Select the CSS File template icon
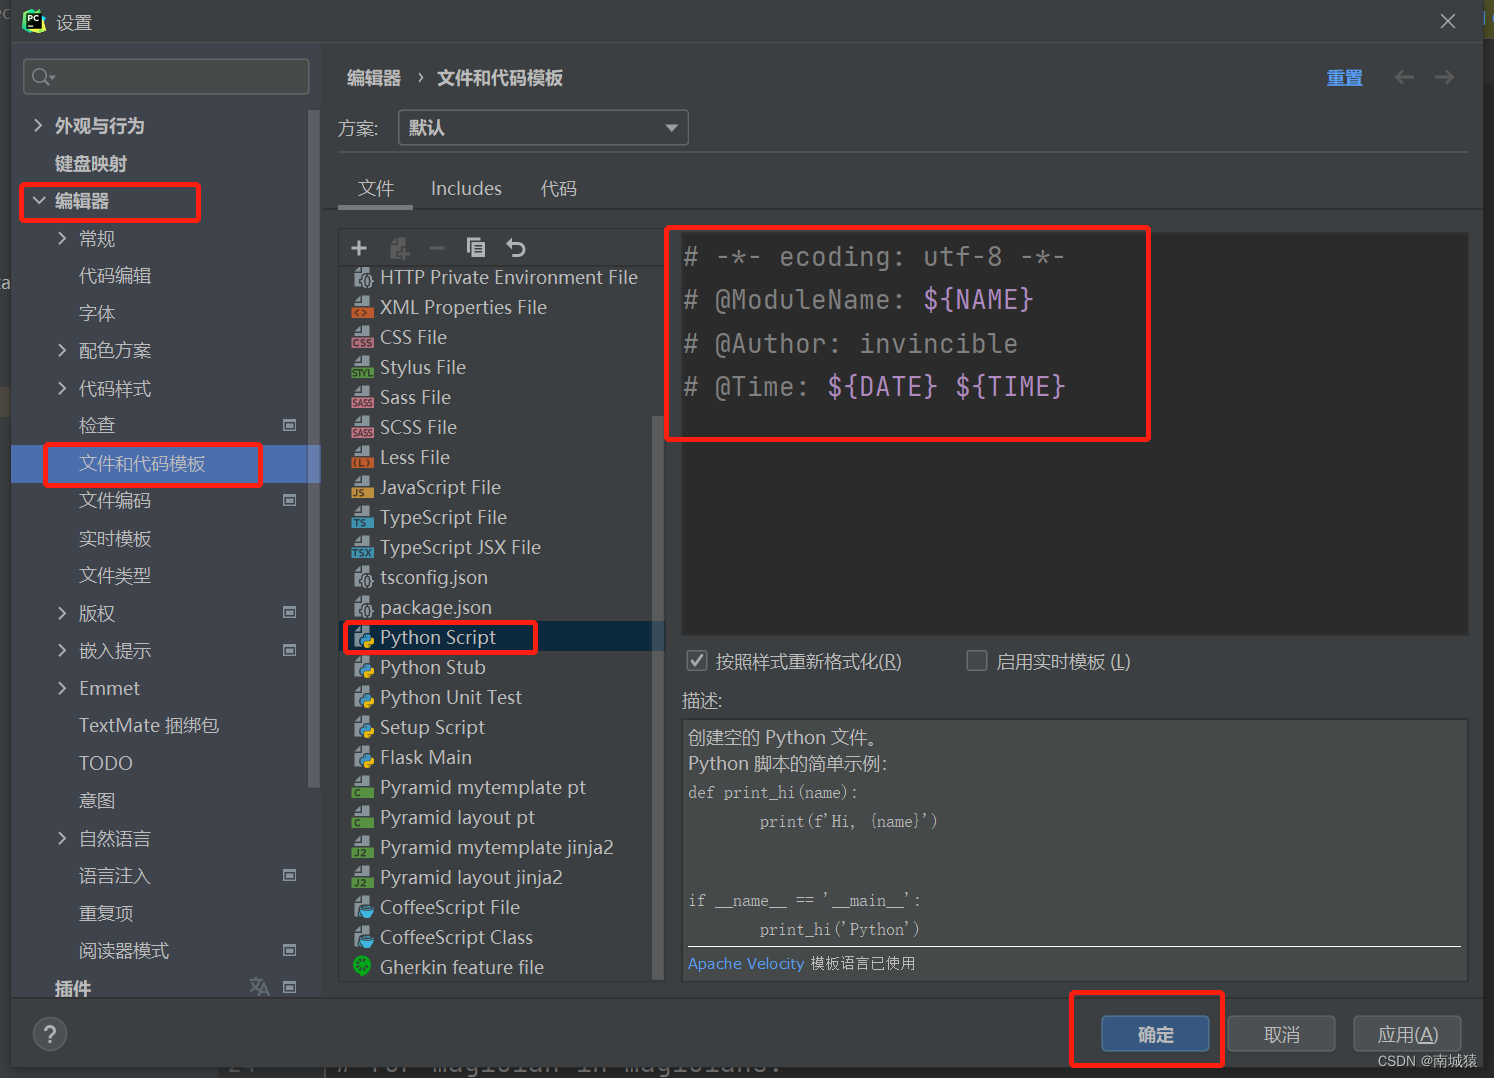Image resolution: width=1494 pixels, height=1078 pixels. pos(363,338)
